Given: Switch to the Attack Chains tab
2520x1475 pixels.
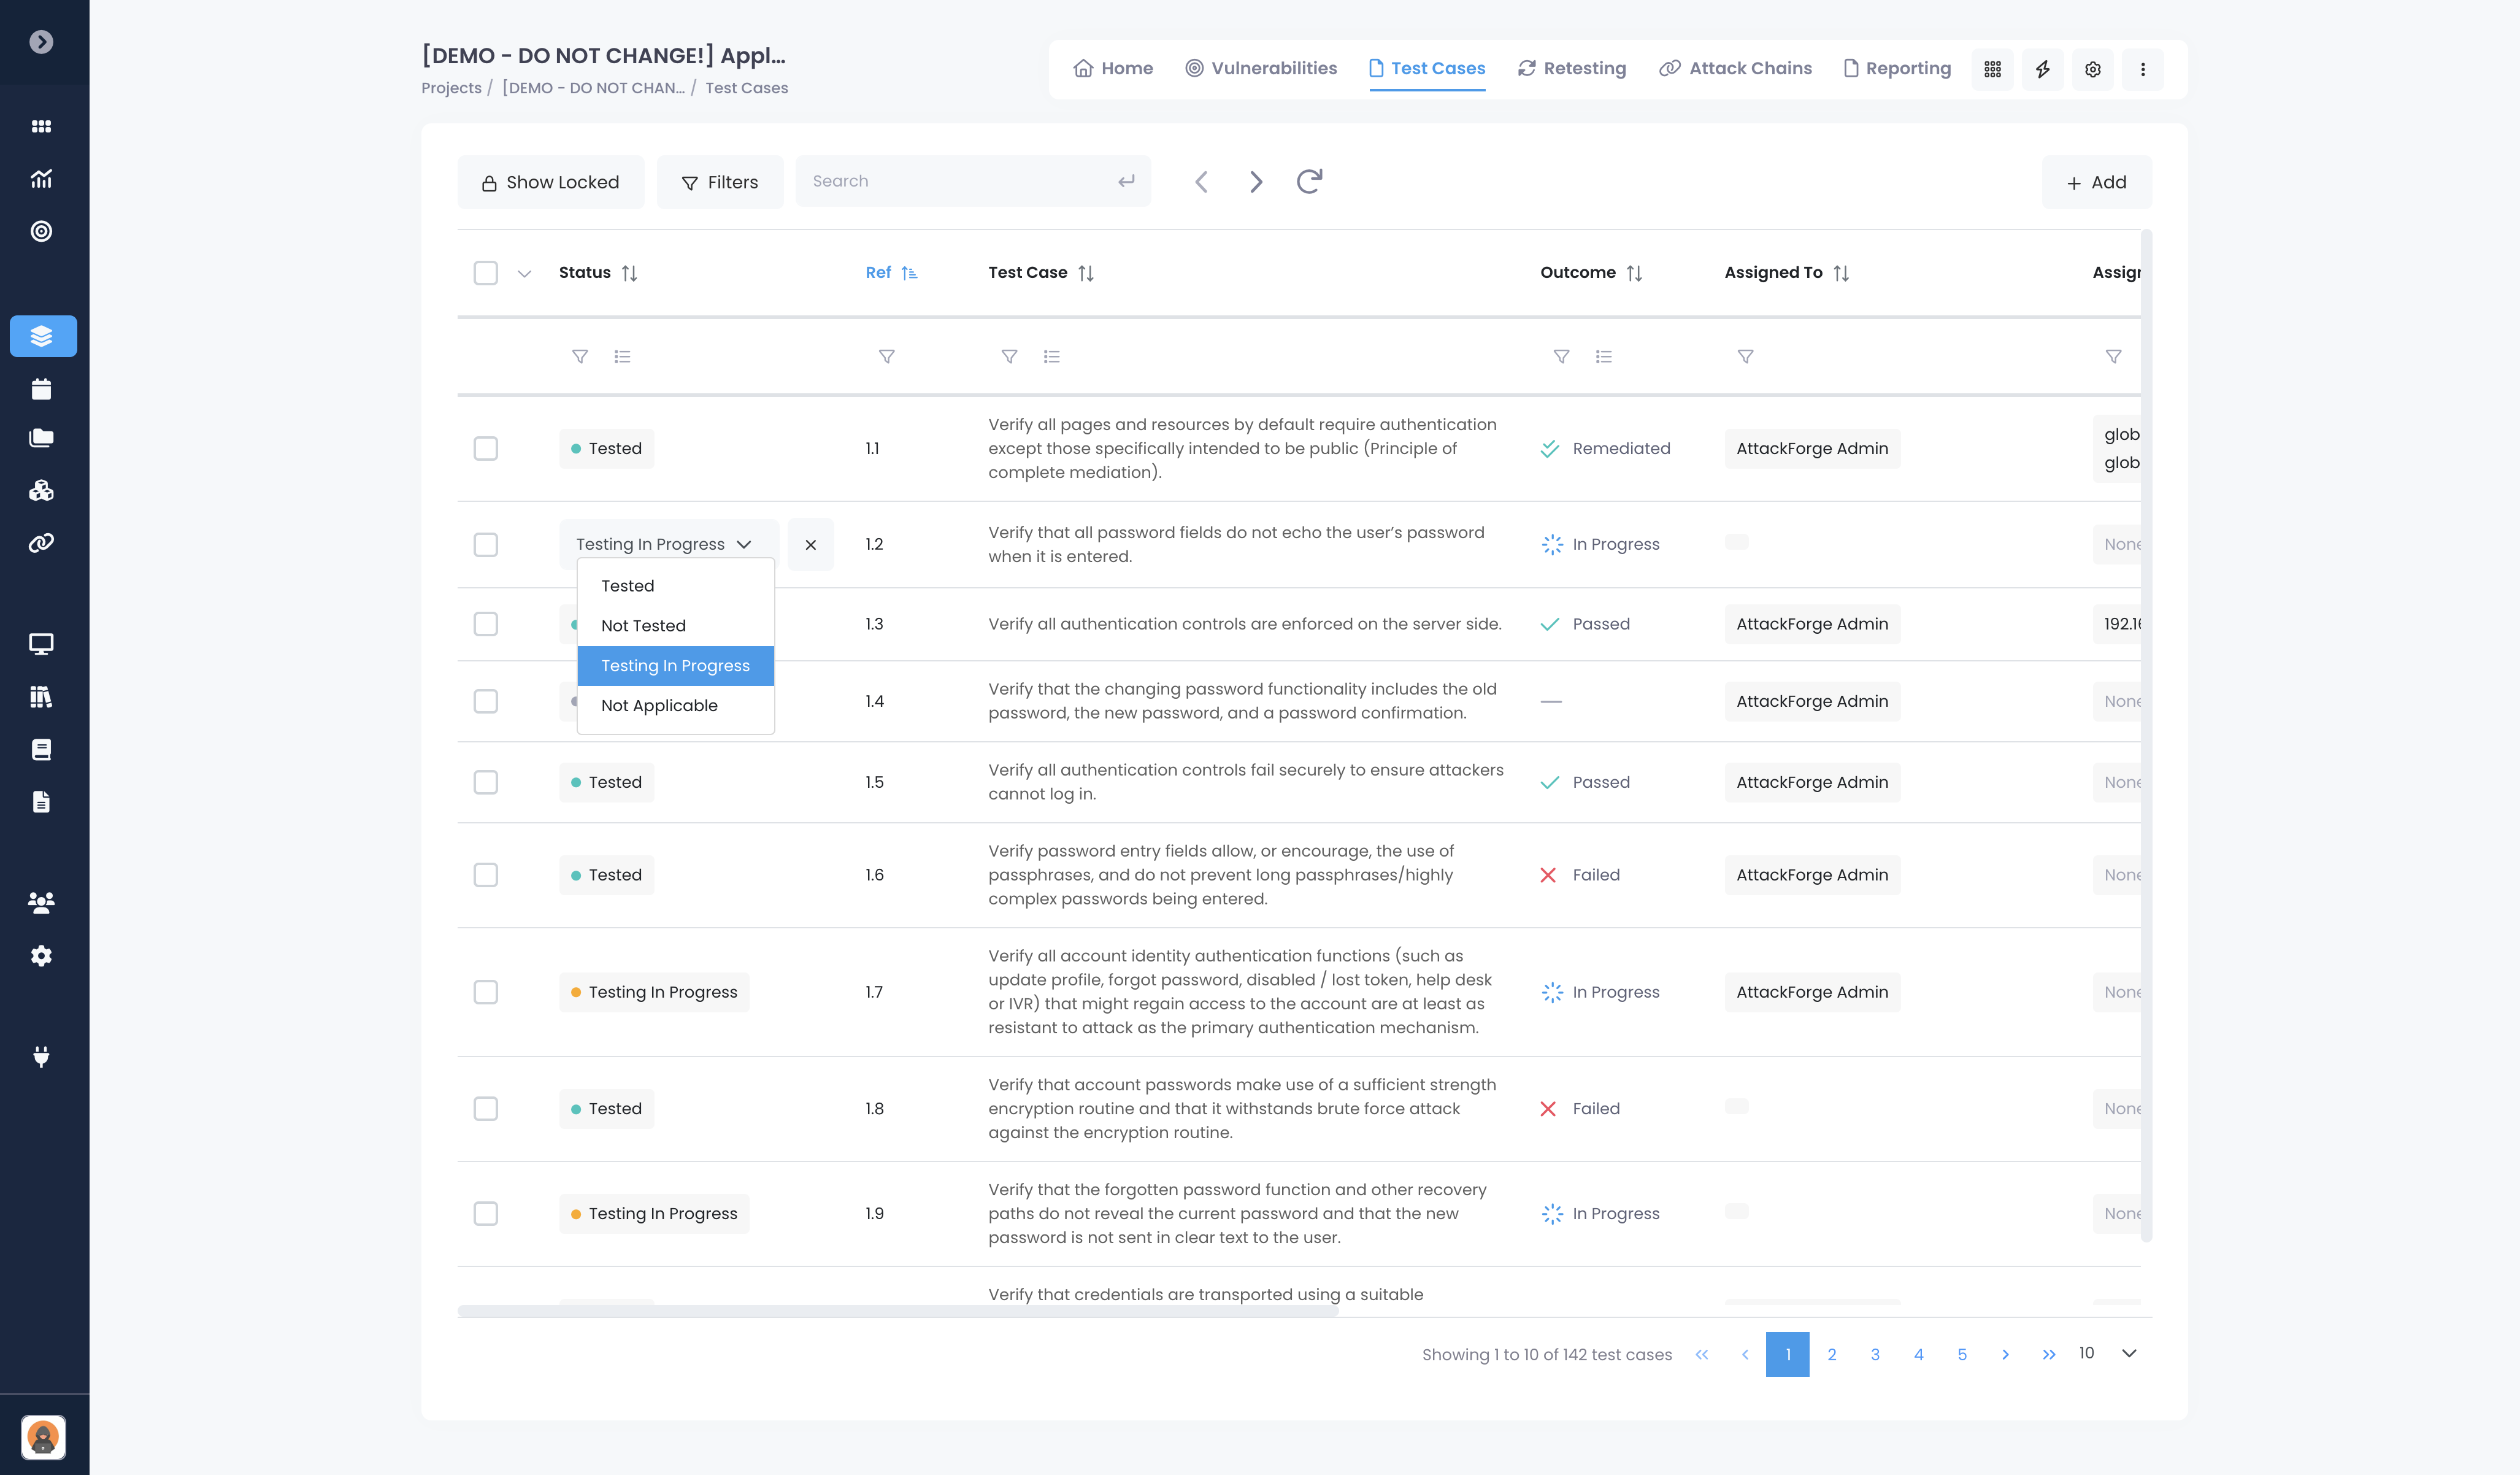Looking at the screenshot, I should click(x=1735, y=68).
